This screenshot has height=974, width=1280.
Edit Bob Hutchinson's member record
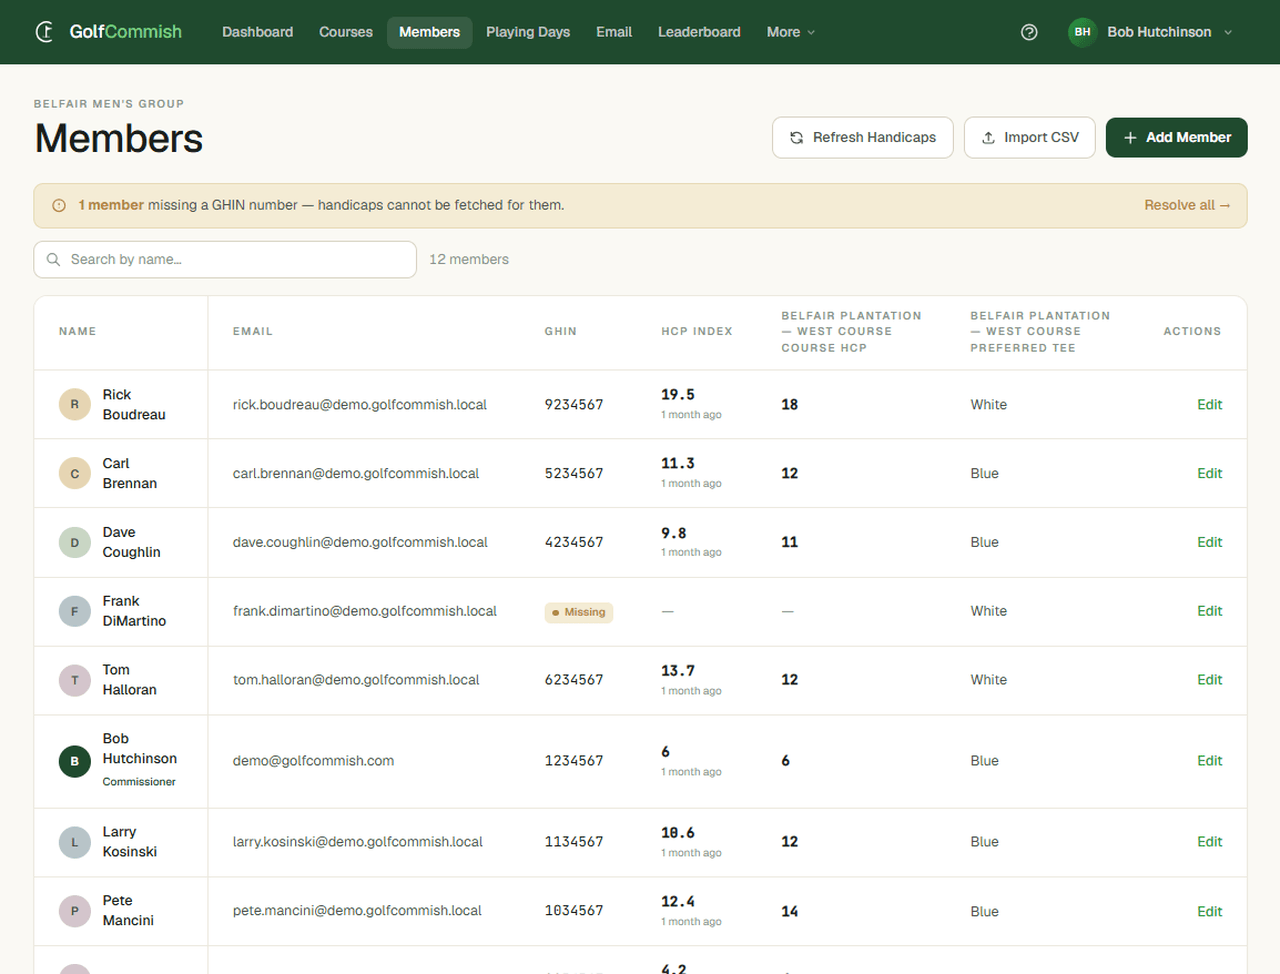click(1210, 761)
